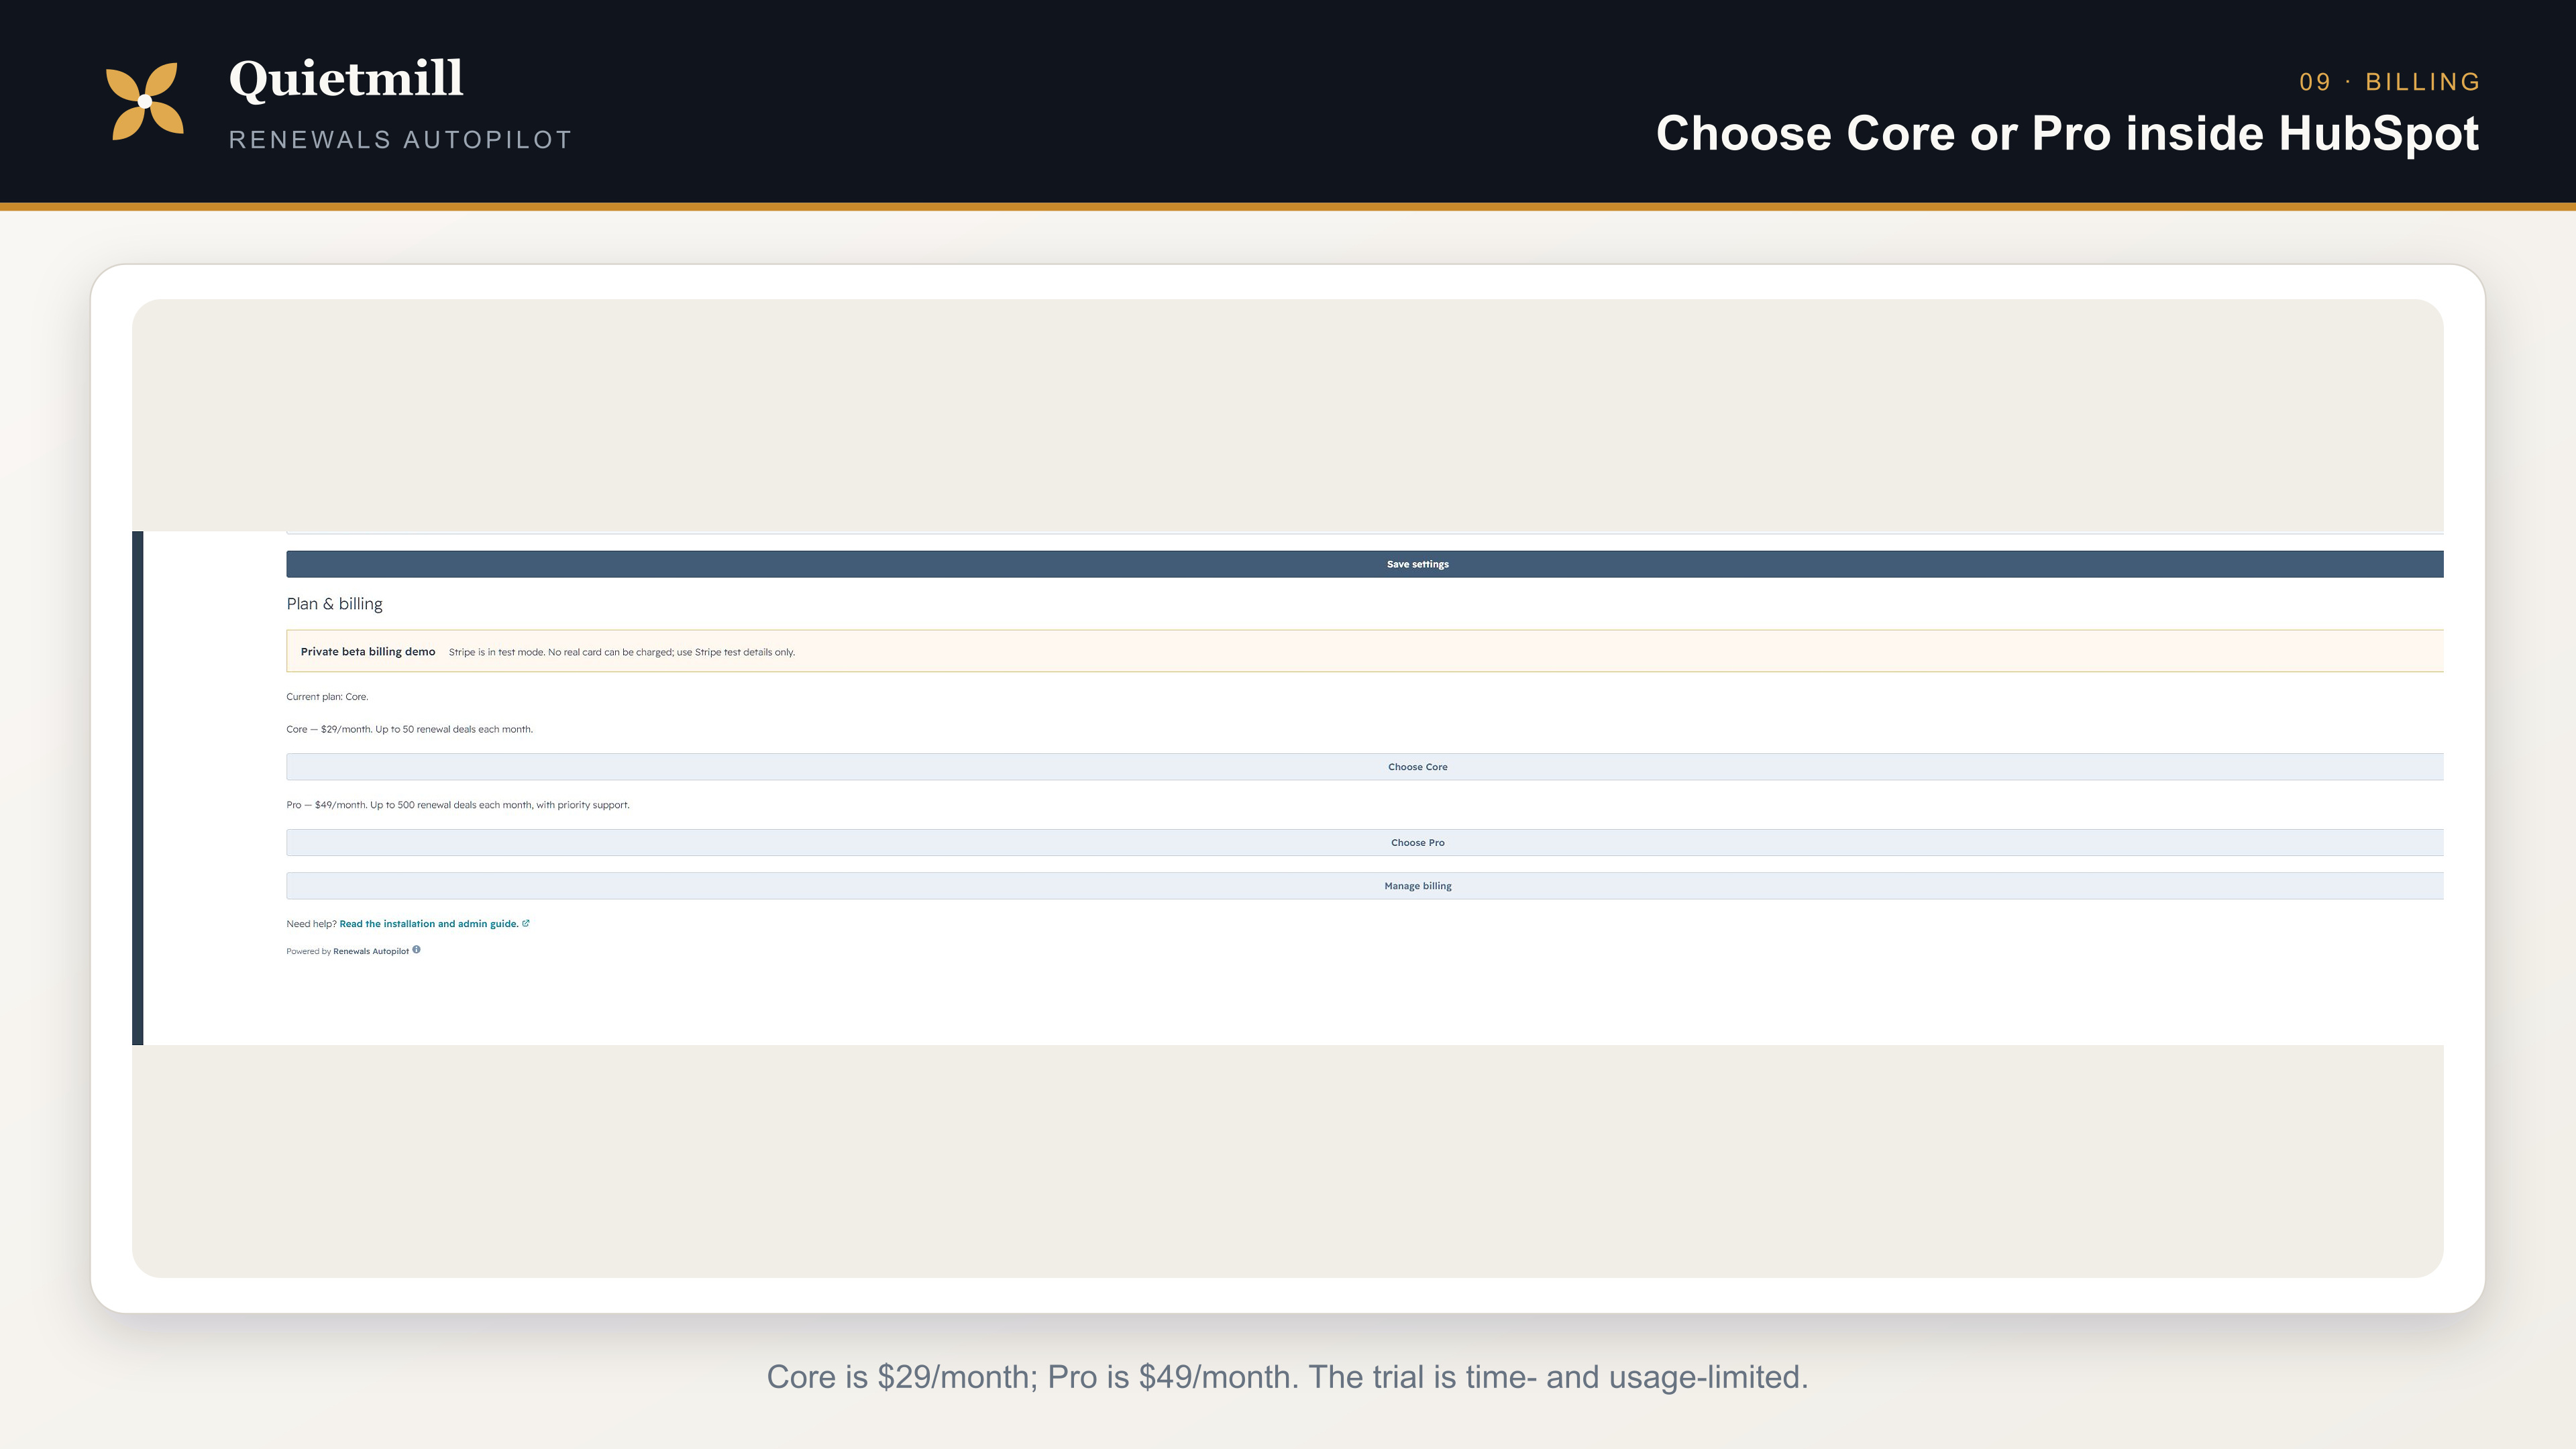Click the external-link icon after admin guide
Screen dimensions: 2576x1449
526,923
